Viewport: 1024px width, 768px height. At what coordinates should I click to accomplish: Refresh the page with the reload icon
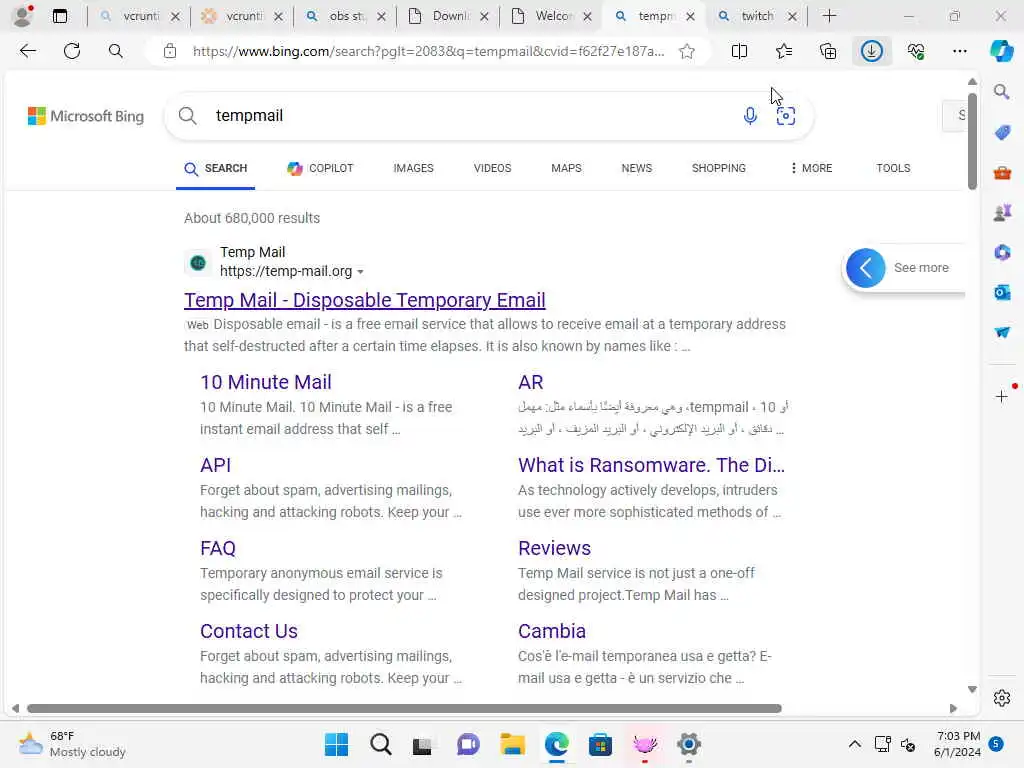72,51
